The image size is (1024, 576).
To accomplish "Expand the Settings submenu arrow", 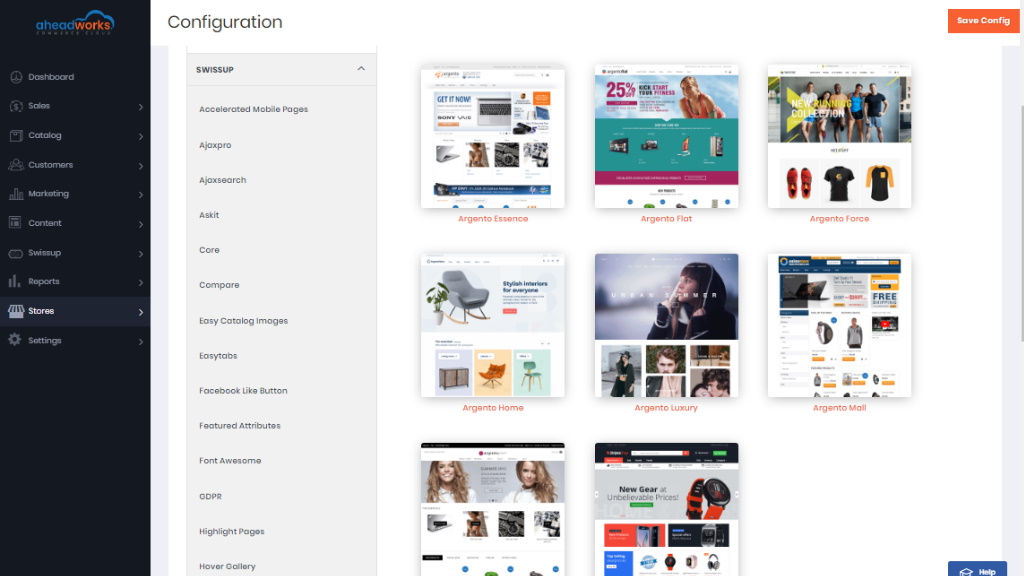I will pos(140,341).
